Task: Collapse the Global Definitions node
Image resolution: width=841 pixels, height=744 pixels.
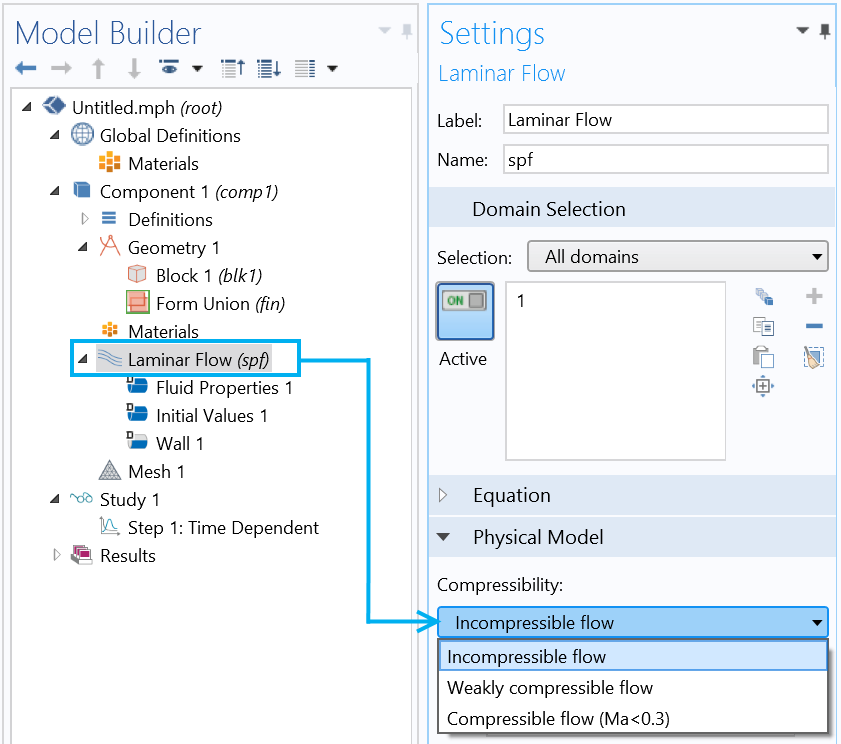Action: pyautogui.click(x=55, y=135)
